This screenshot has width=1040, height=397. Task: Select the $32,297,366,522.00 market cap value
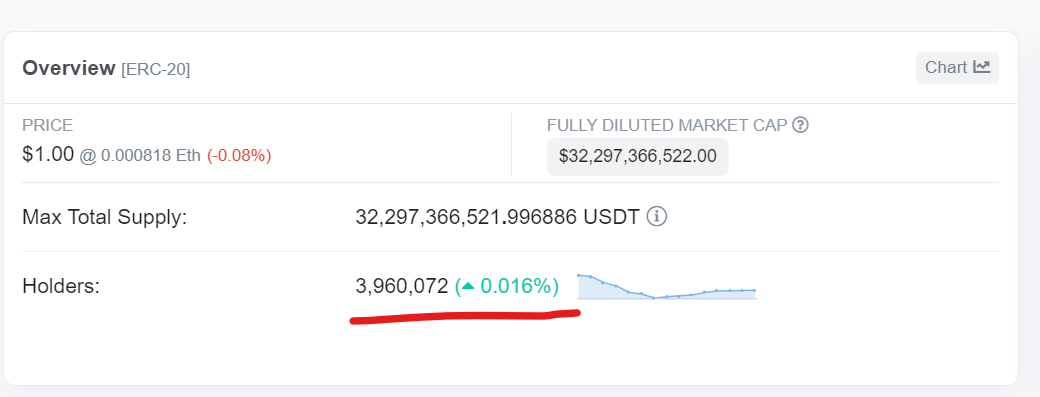coord(637,156)
